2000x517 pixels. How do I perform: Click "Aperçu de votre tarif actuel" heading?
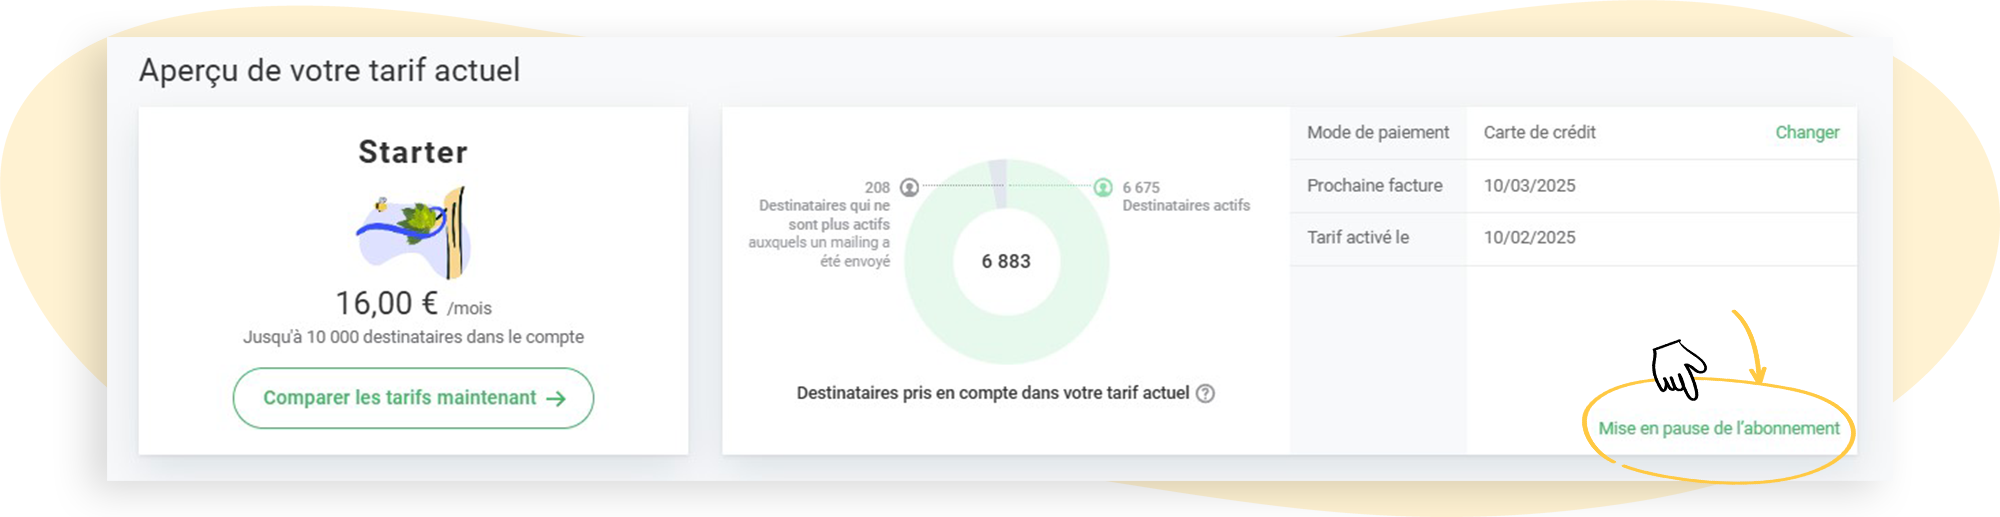(329, 70)
